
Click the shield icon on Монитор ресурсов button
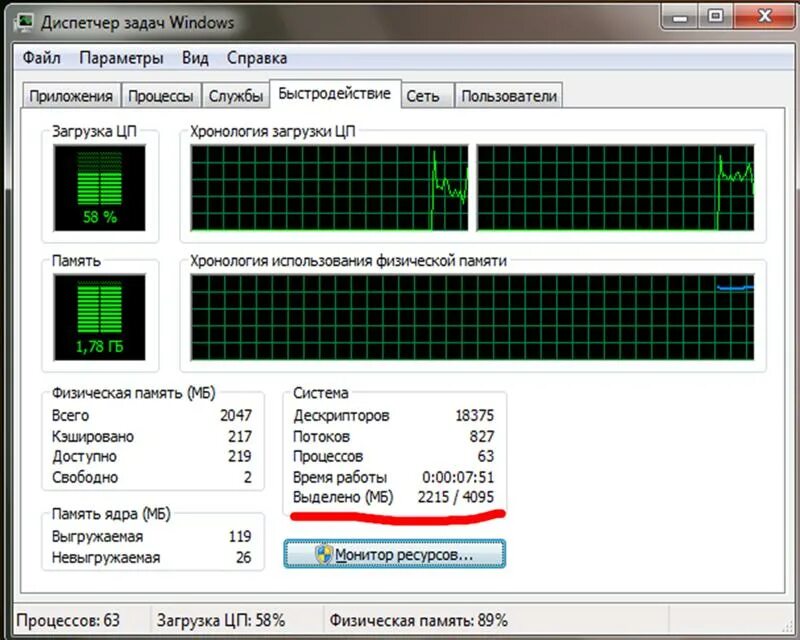[x=323, y=554]
